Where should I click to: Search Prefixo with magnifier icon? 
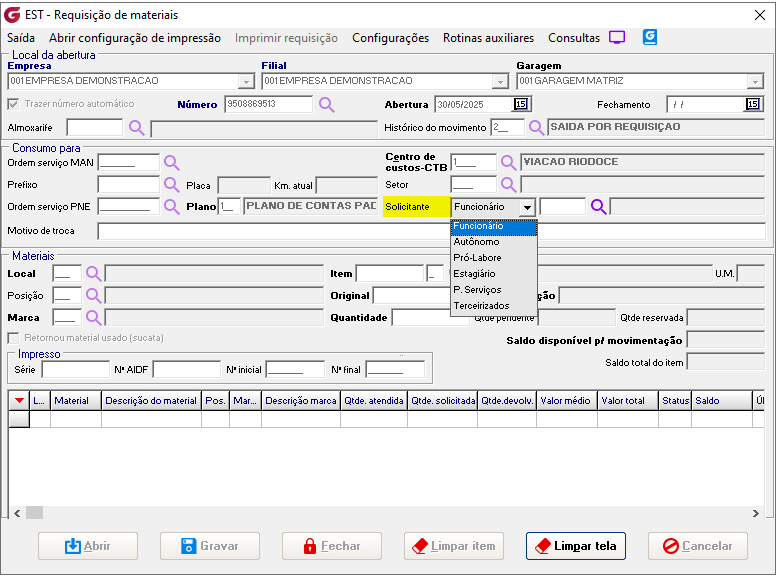[172, 185]
